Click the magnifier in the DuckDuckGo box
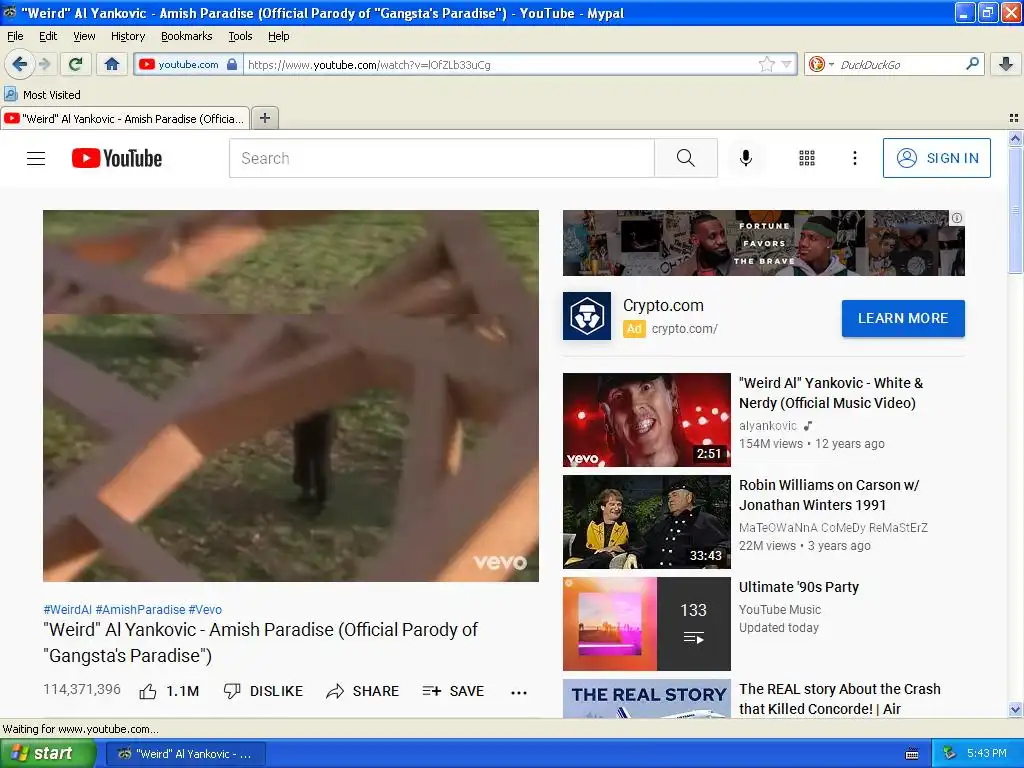The image size is (1024, 768). click(972, 64)
